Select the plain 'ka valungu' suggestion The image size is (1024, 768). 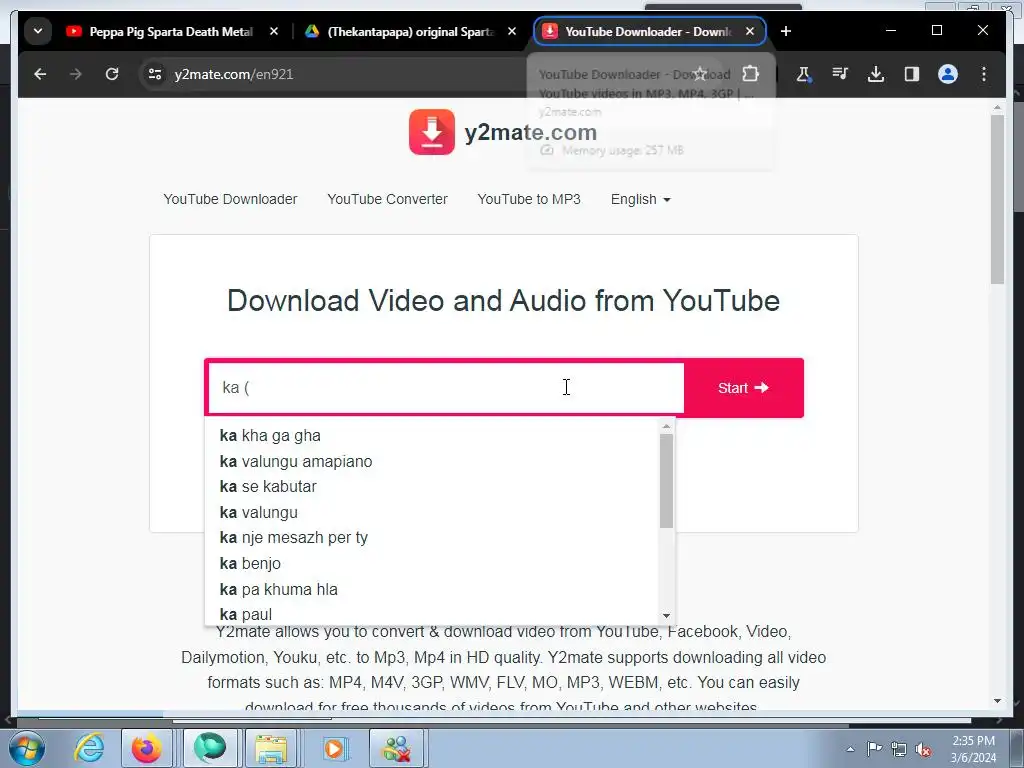click(431, 512)
